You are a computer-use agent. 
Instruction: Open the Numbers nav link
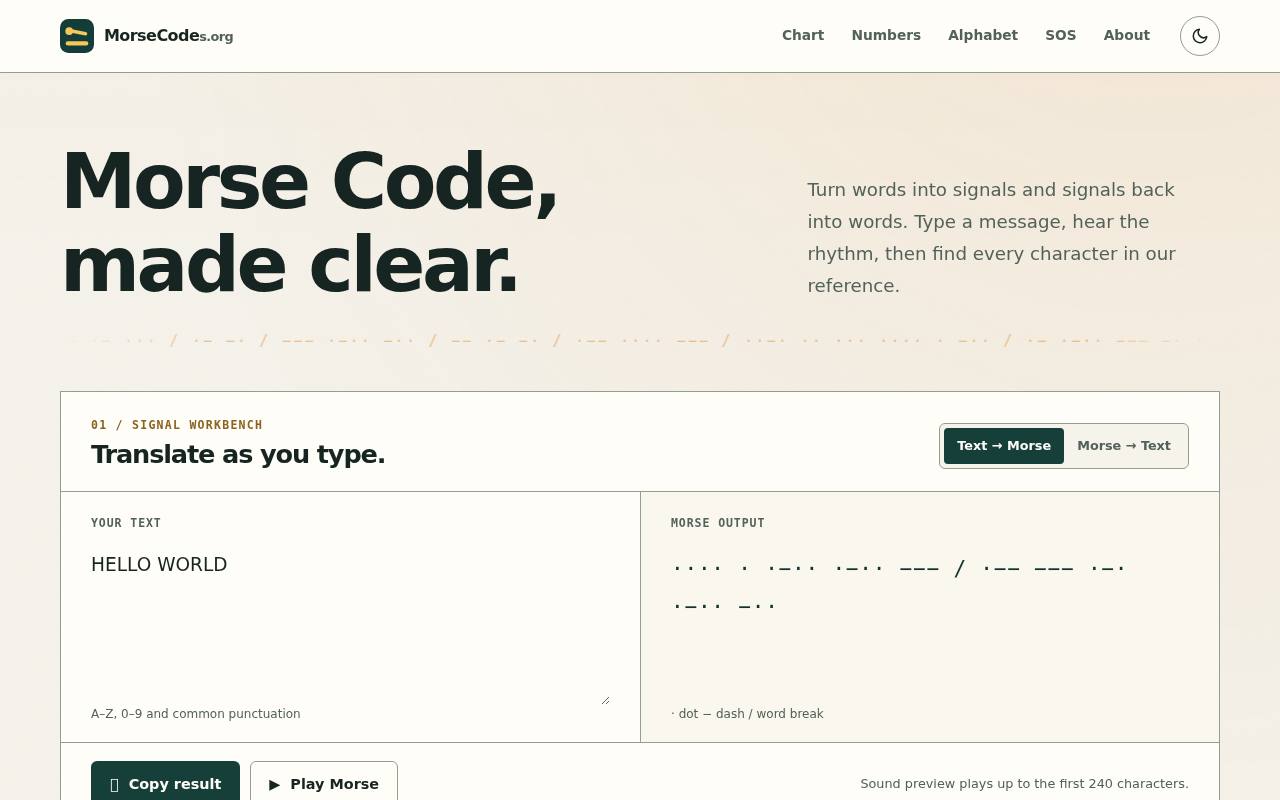[x=886, y=35]
